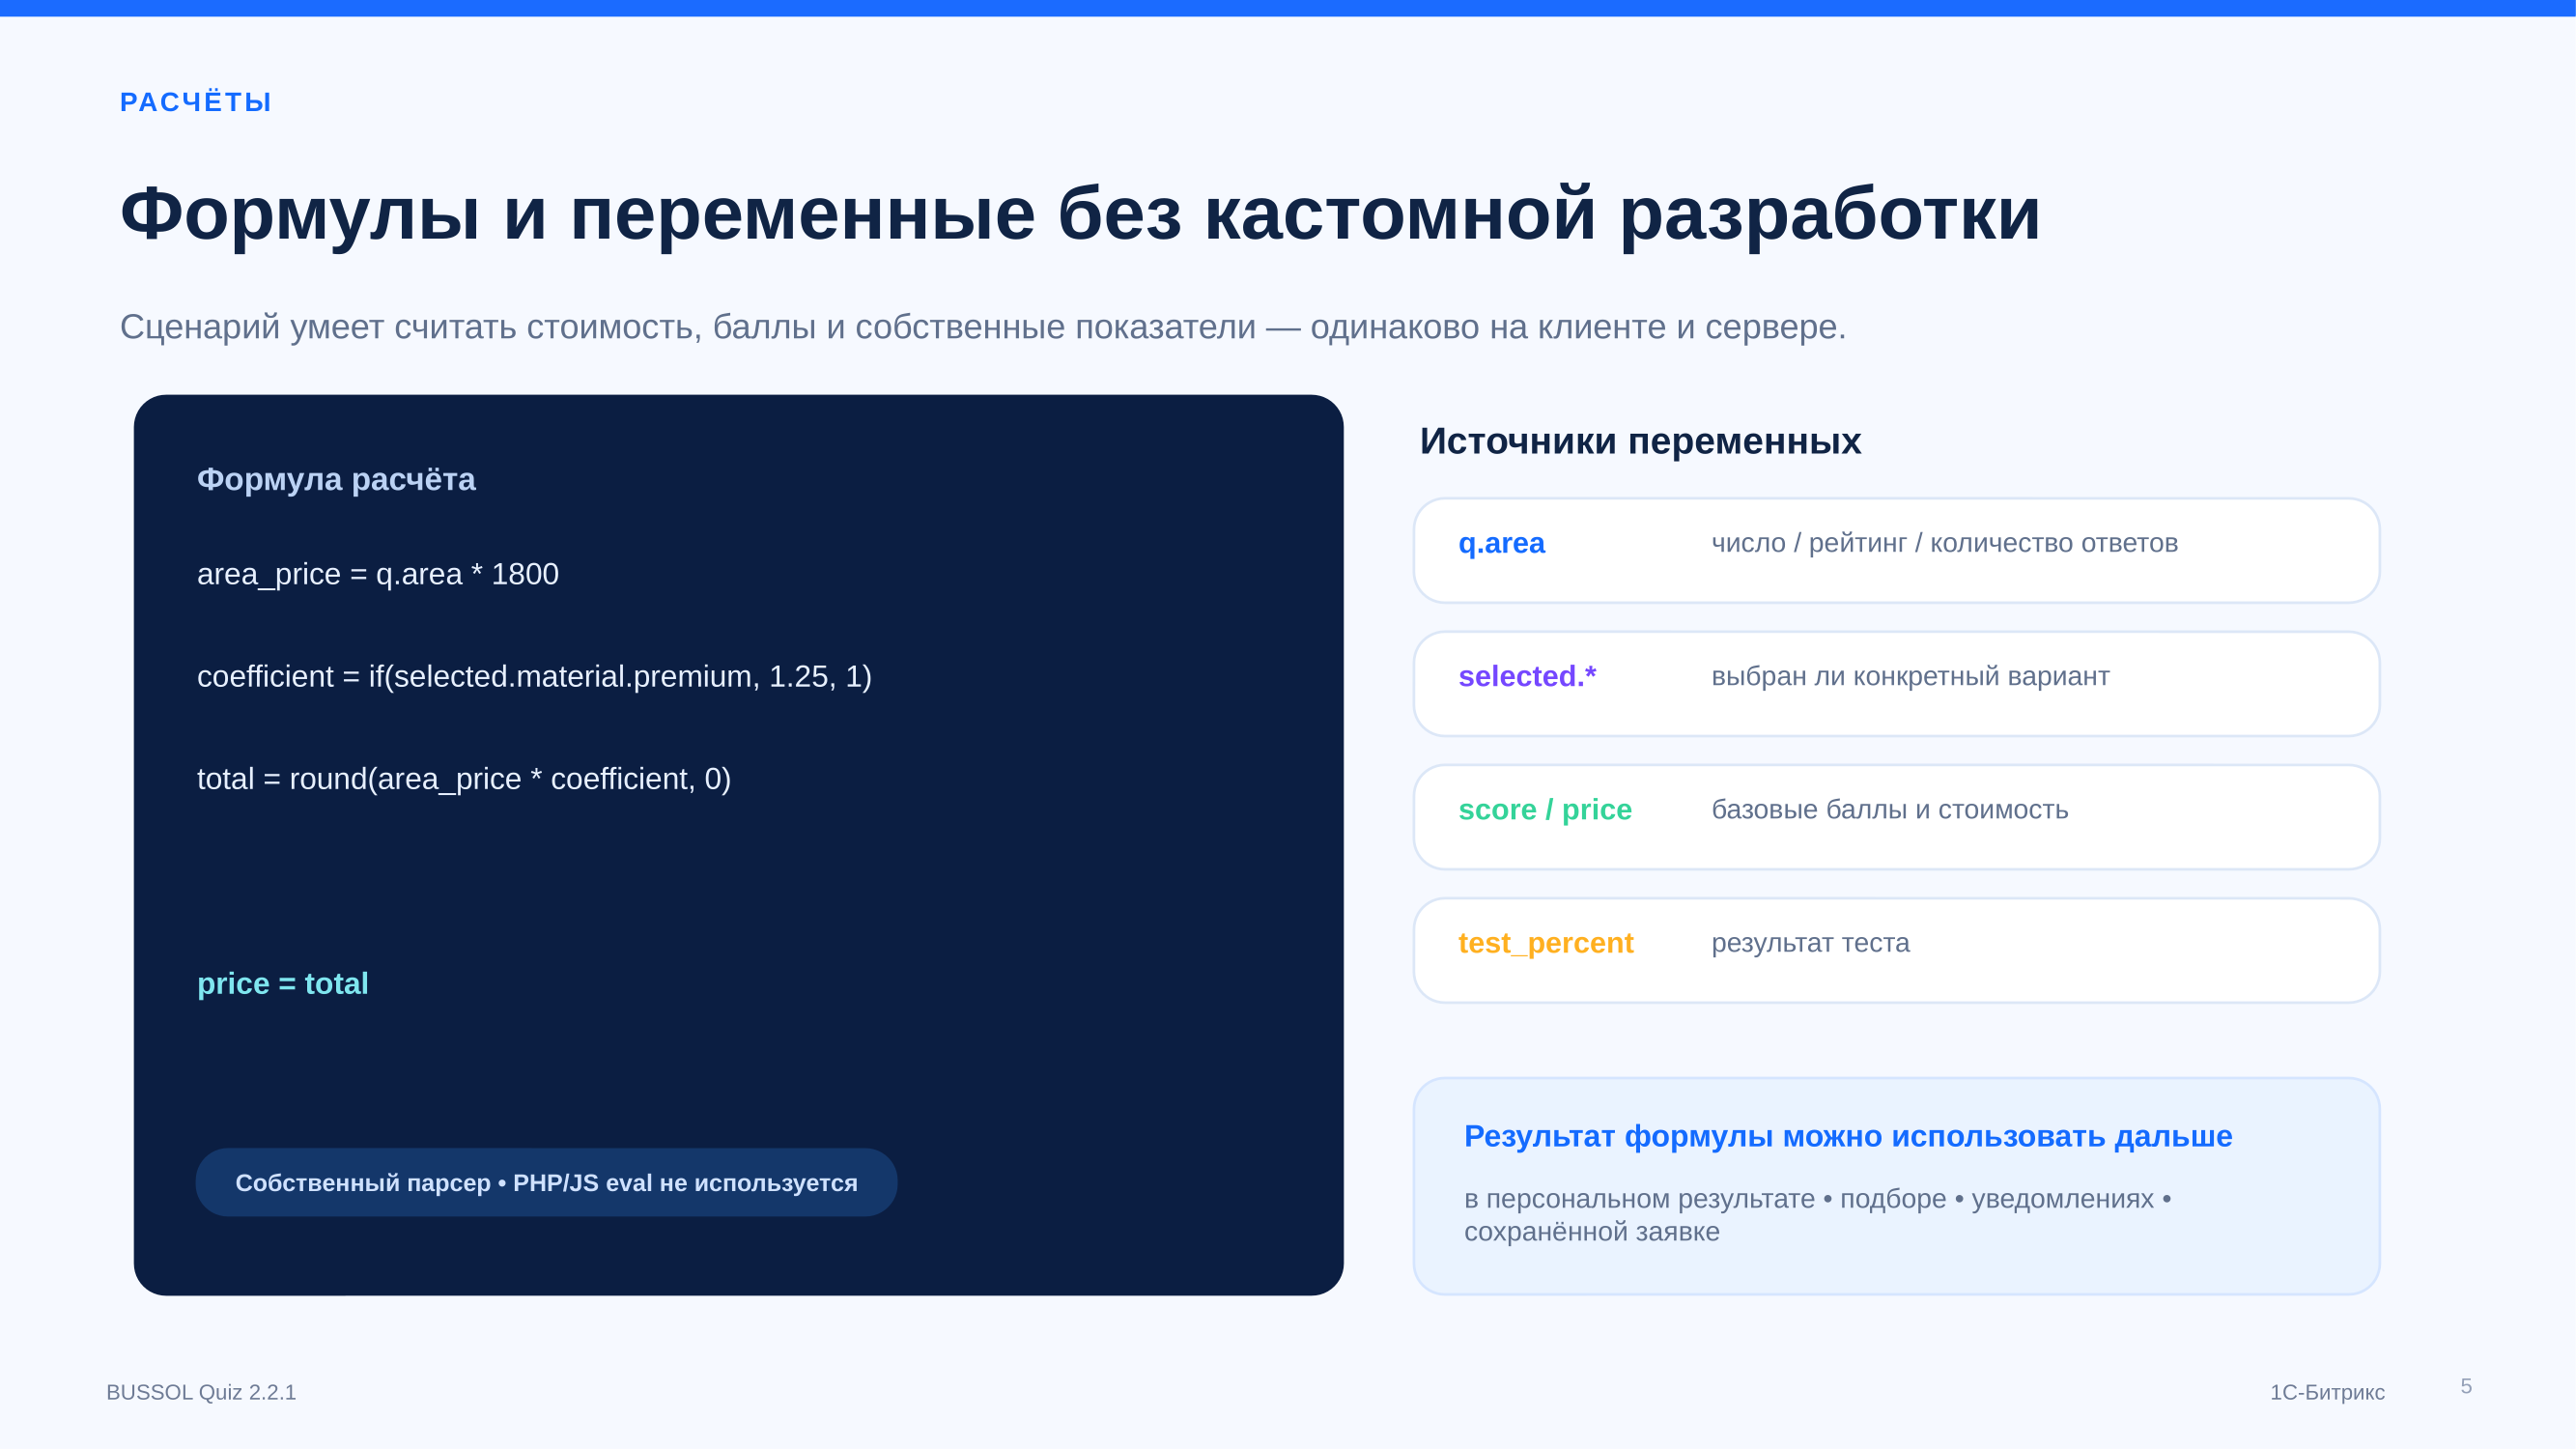
Task: Click the 'Собственный парсер • PHP/JS eval не используется' pill
Action: click(x=546, y=1183)
